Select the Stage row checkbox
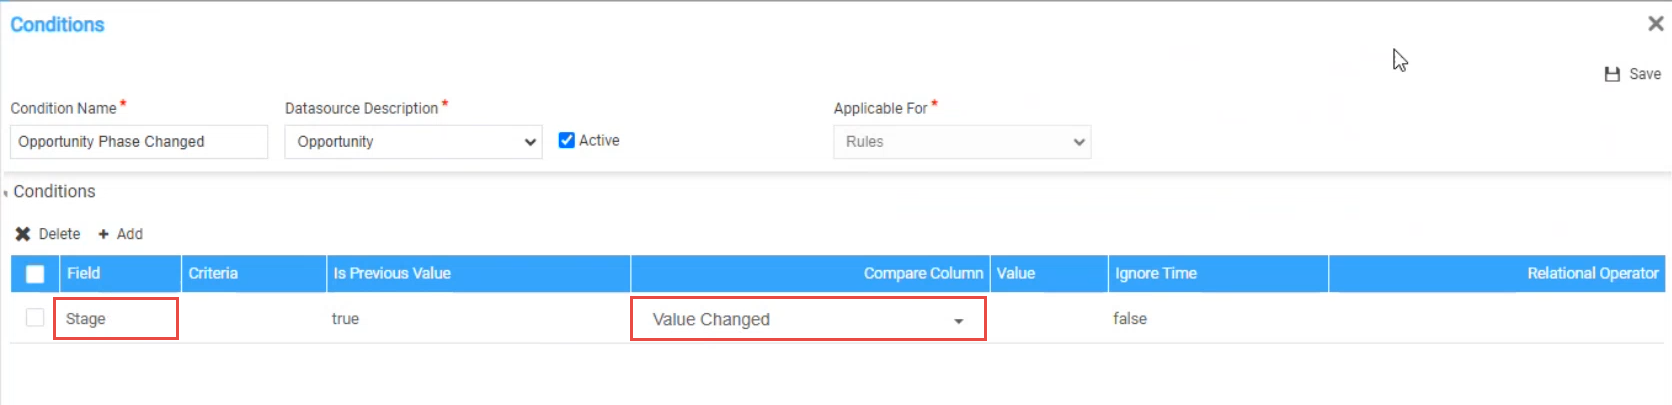Viewport: 1672px width, 405px height. click(35, 318)
